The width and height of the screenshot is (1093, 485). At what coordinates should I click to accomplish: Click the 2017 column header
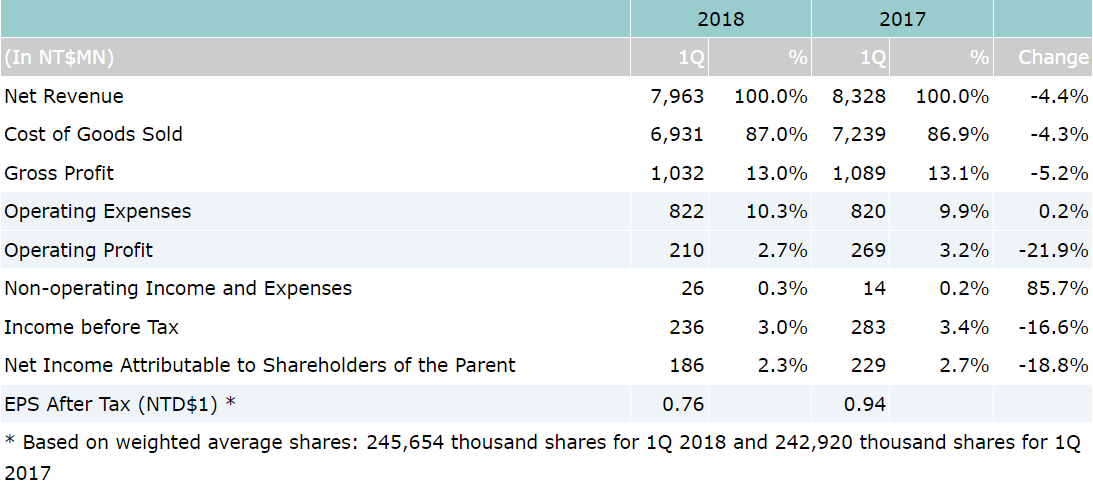tap(902, 19)
